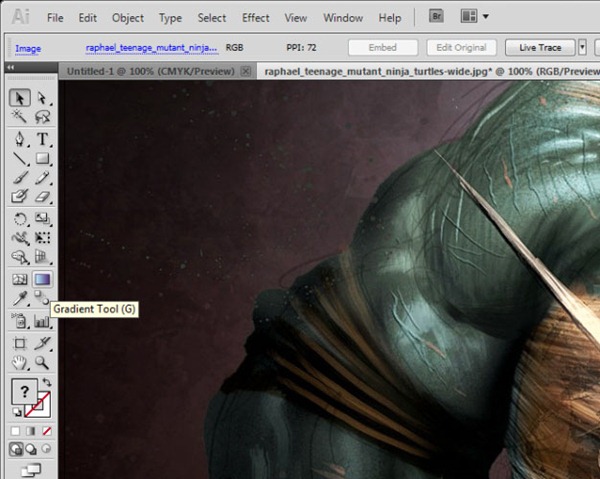Screen dimensions: 600x479
Task: Open the Edit menu
Action: [88, 18]
